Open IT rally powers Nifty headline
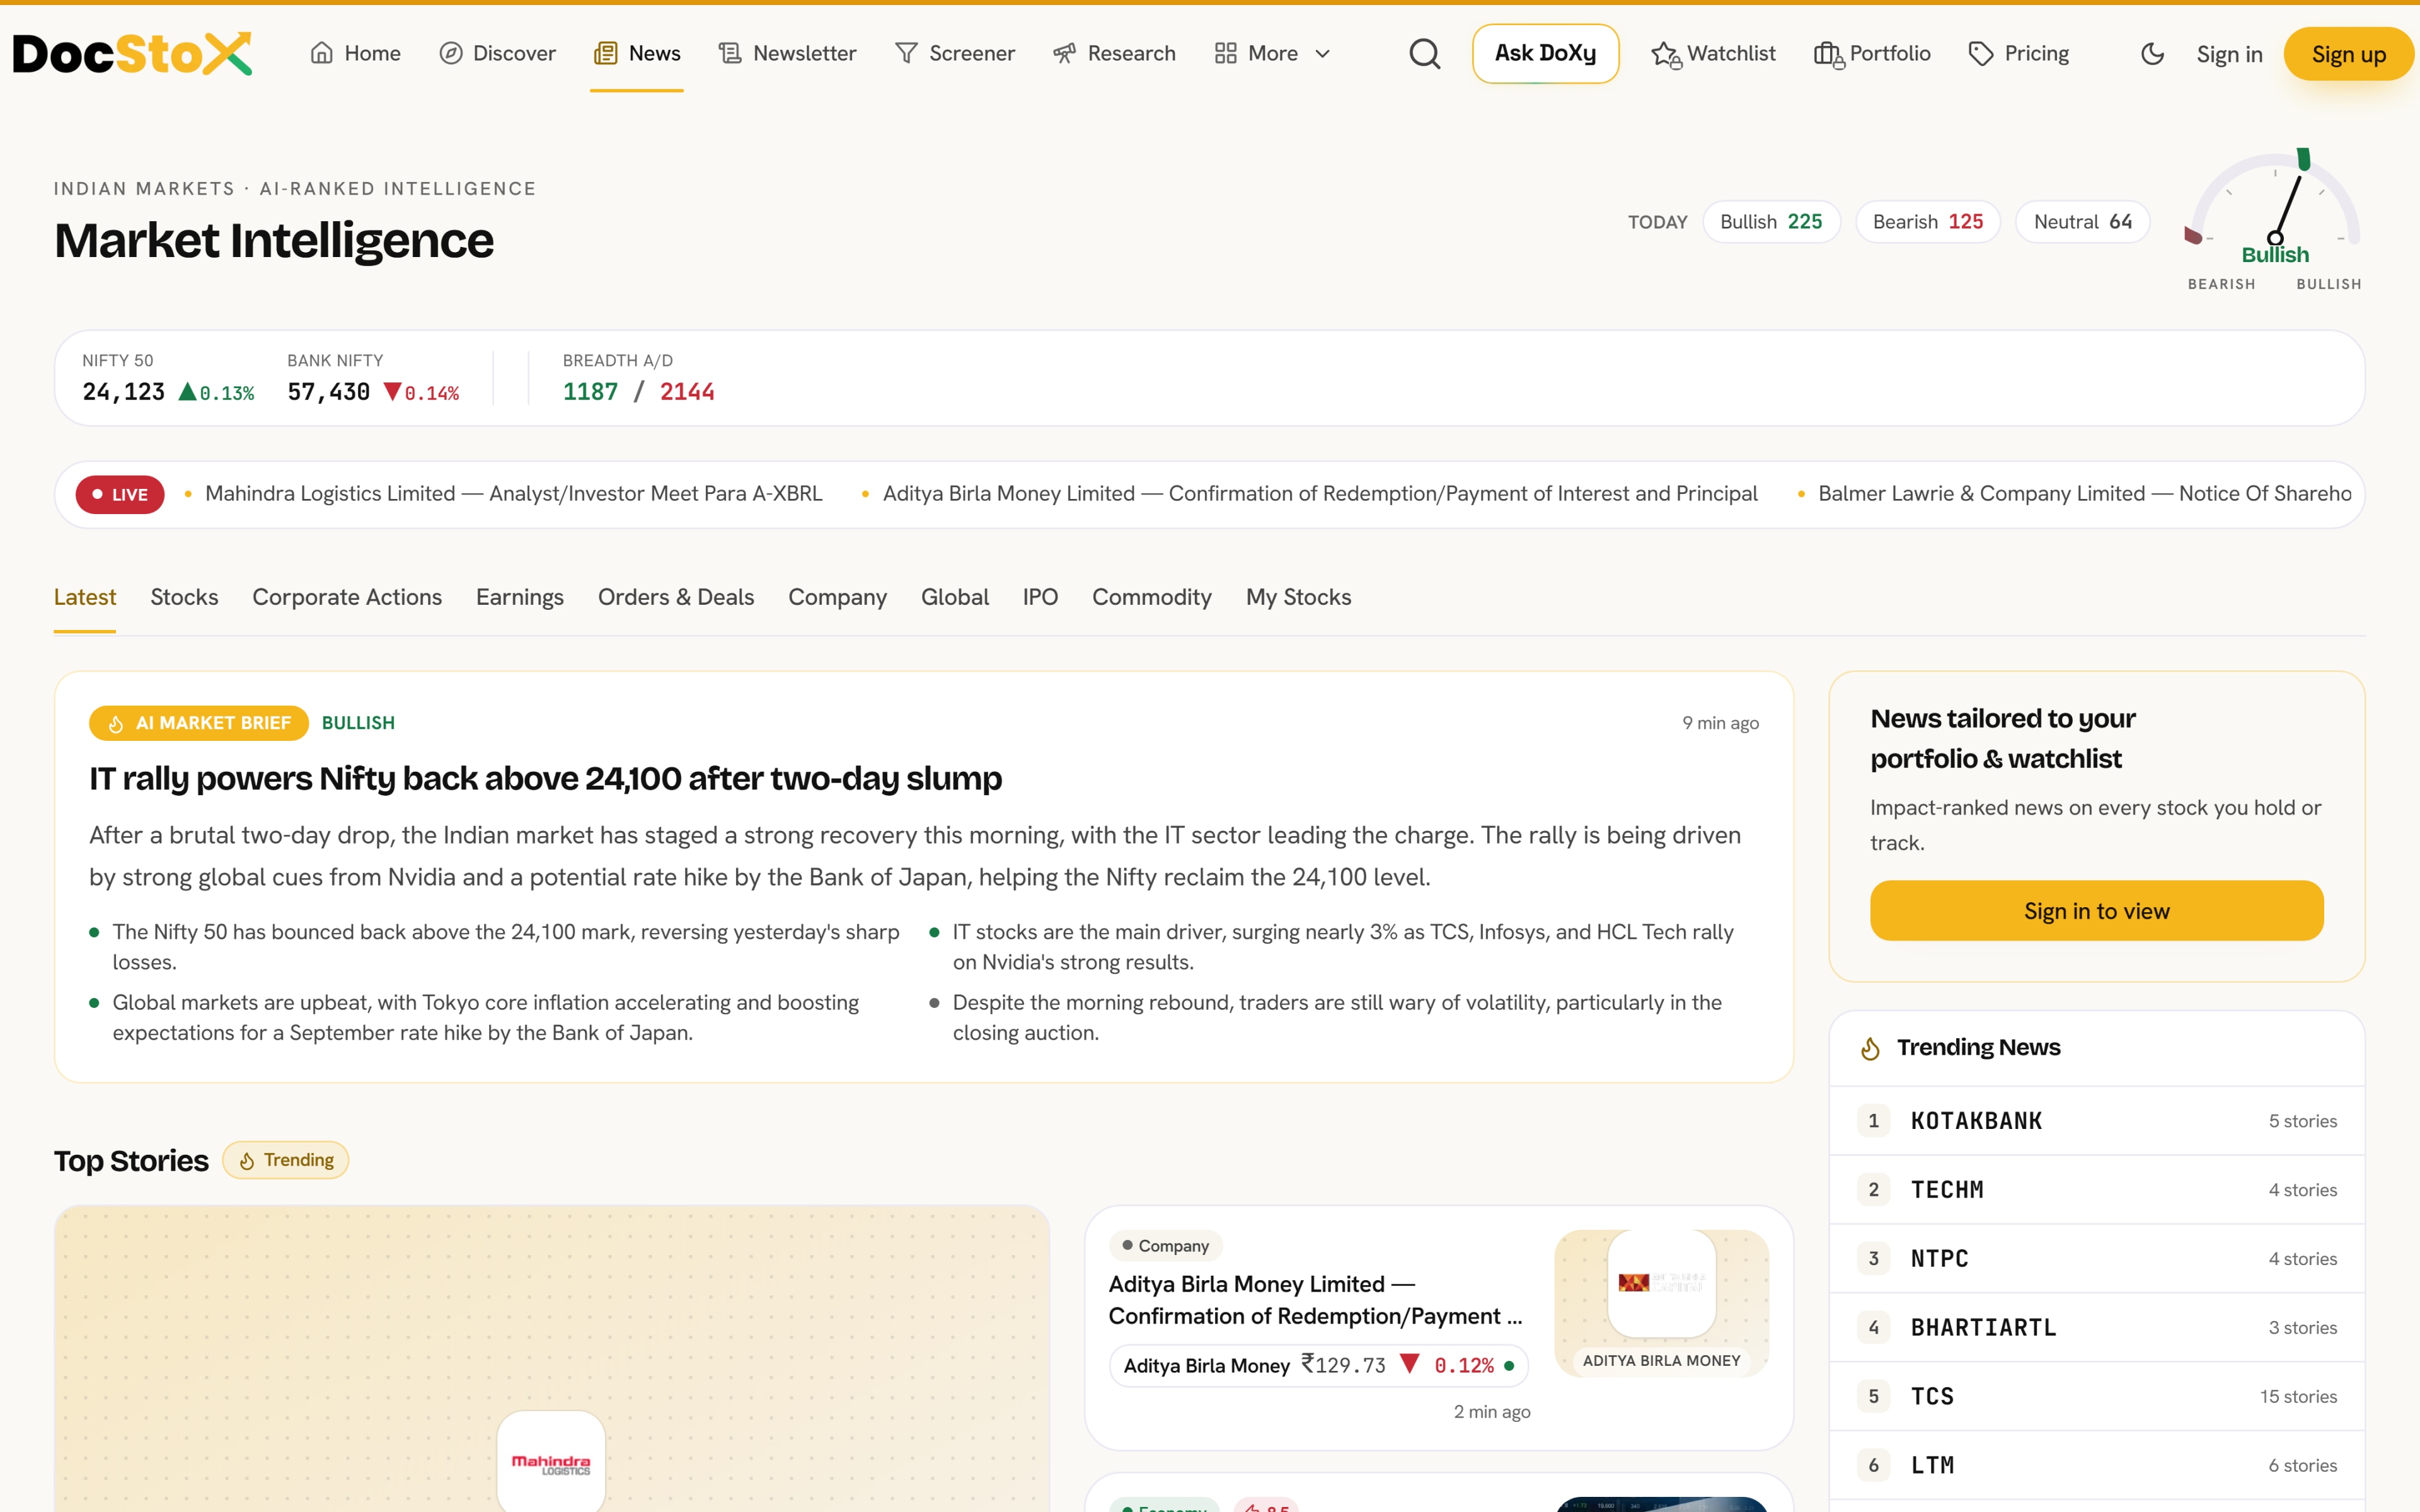 [x=545, y=779]
